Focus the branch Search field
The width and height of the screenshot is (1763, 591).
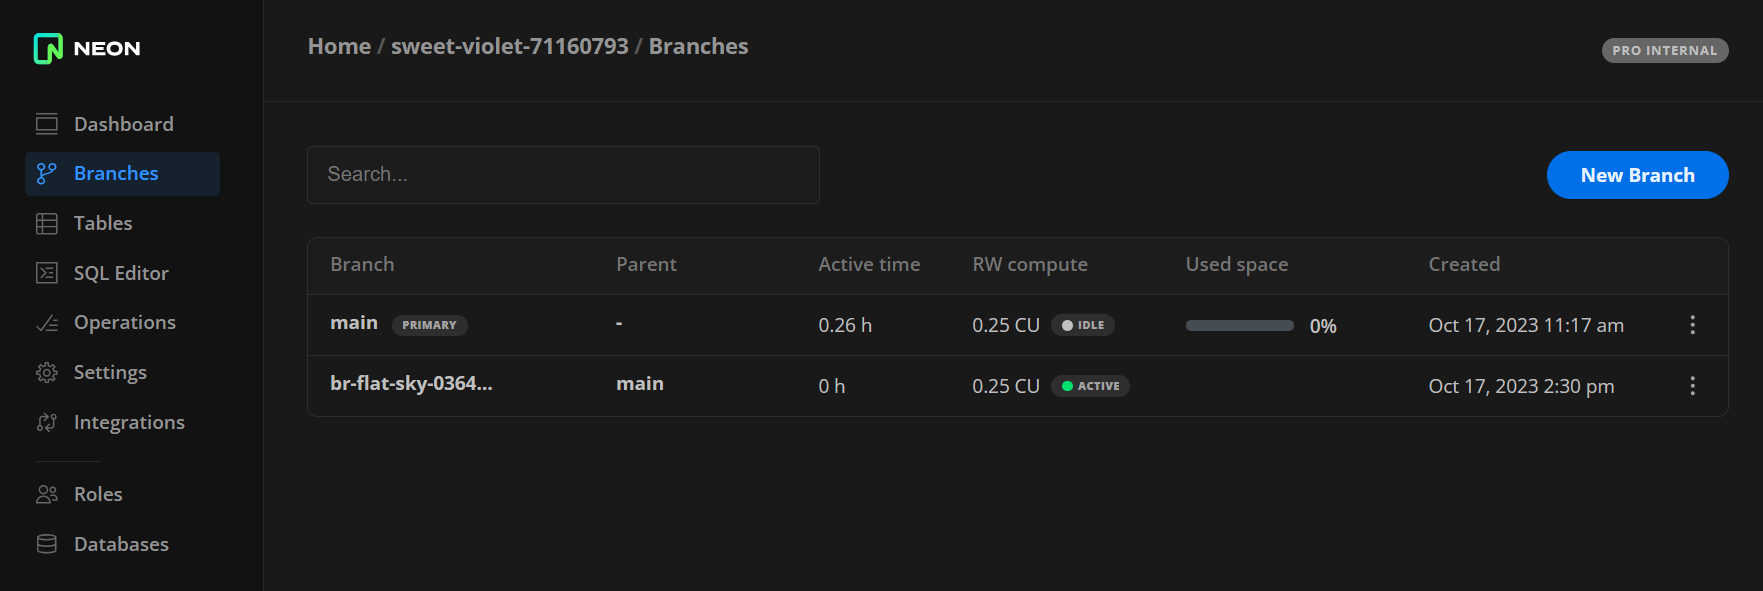point(563,175)
